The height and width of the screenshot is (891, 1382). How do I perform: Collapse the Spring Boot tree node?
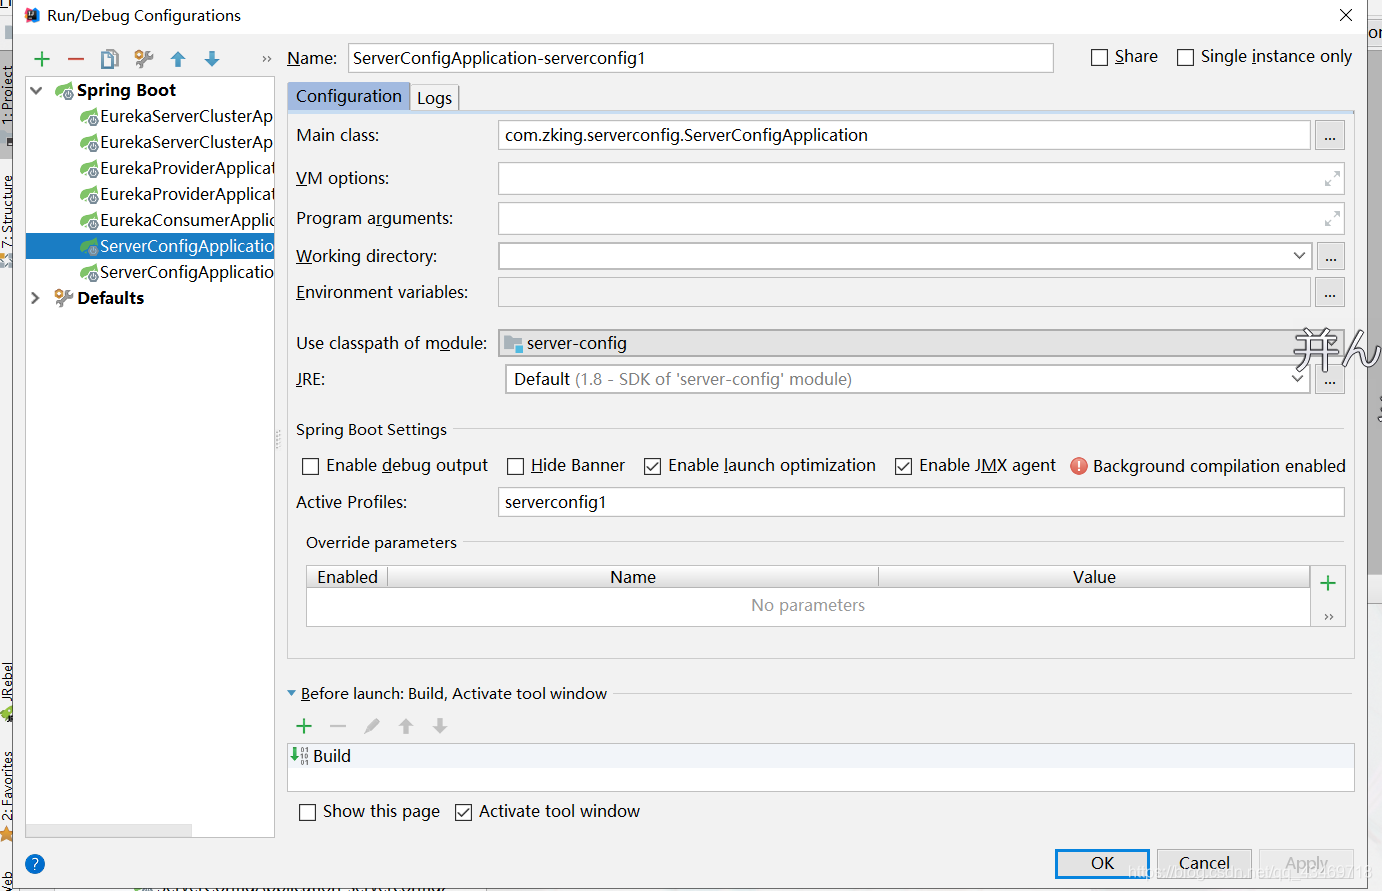[37, 91]
